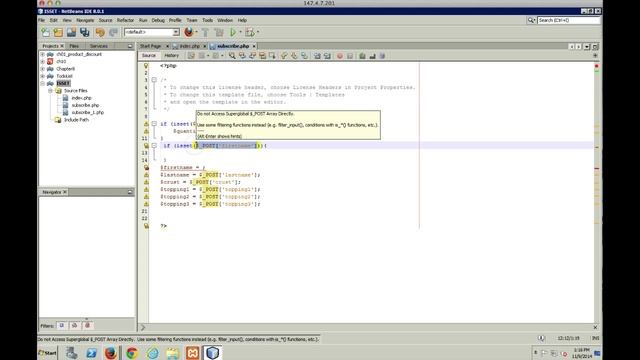Open the Tools menu
This screenshot has height=360, width=640.
click(x=207, y=20)
